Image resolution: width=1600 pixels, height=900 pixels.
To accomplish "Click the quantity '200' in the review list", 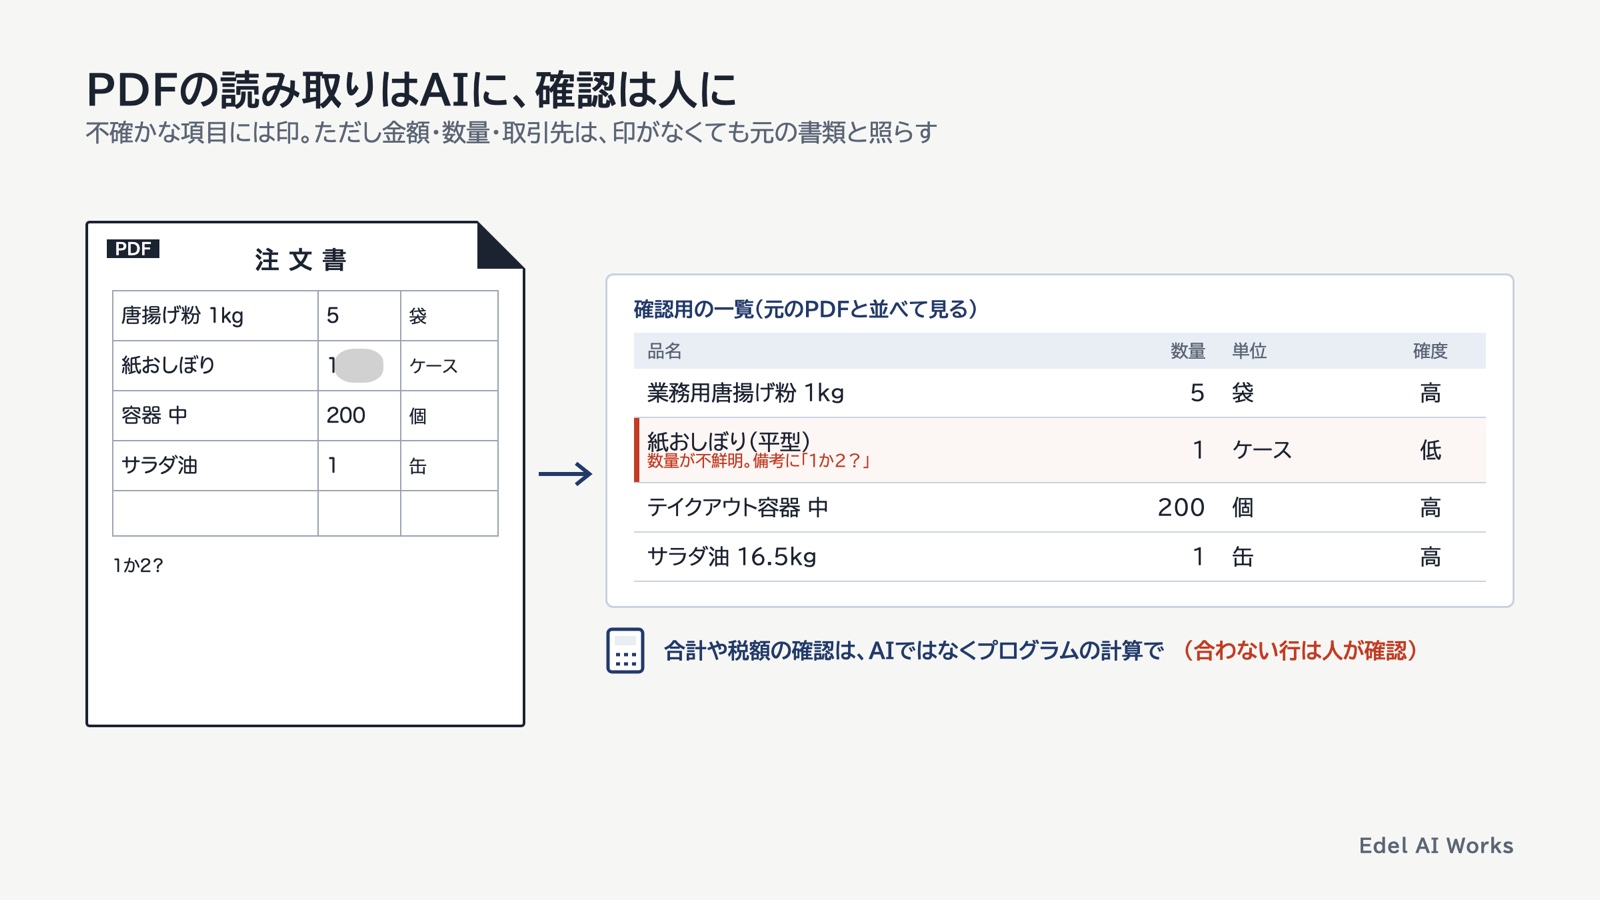I will [1181, 508].
